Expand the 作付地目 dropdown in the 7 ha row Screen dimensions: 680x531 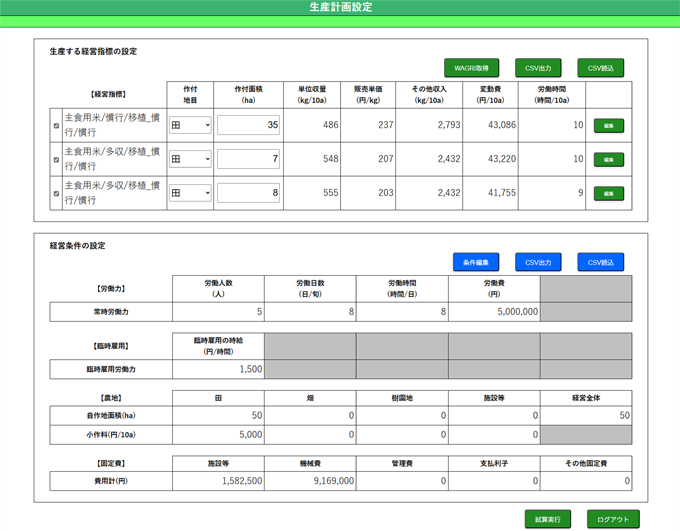click(190, 160)
